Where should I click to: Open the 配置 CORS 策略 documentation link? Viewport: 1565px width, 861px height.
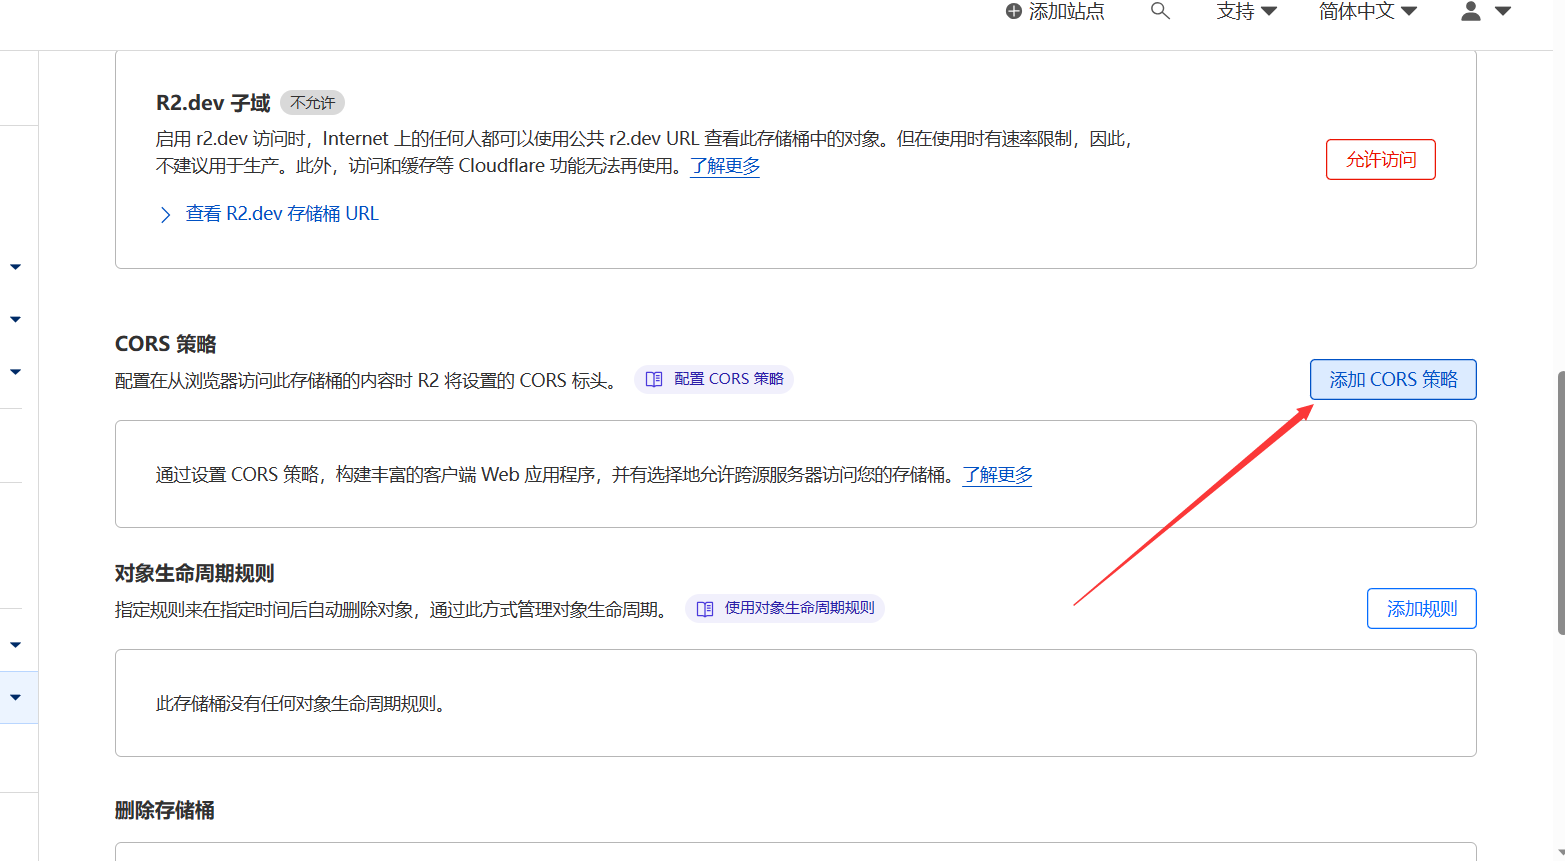(714, 379)
